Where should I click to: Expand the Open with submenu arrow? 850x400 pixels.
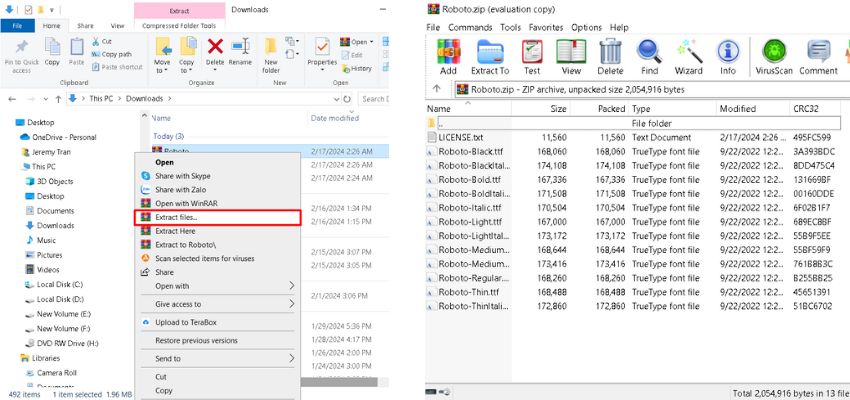tap(291, 286)
